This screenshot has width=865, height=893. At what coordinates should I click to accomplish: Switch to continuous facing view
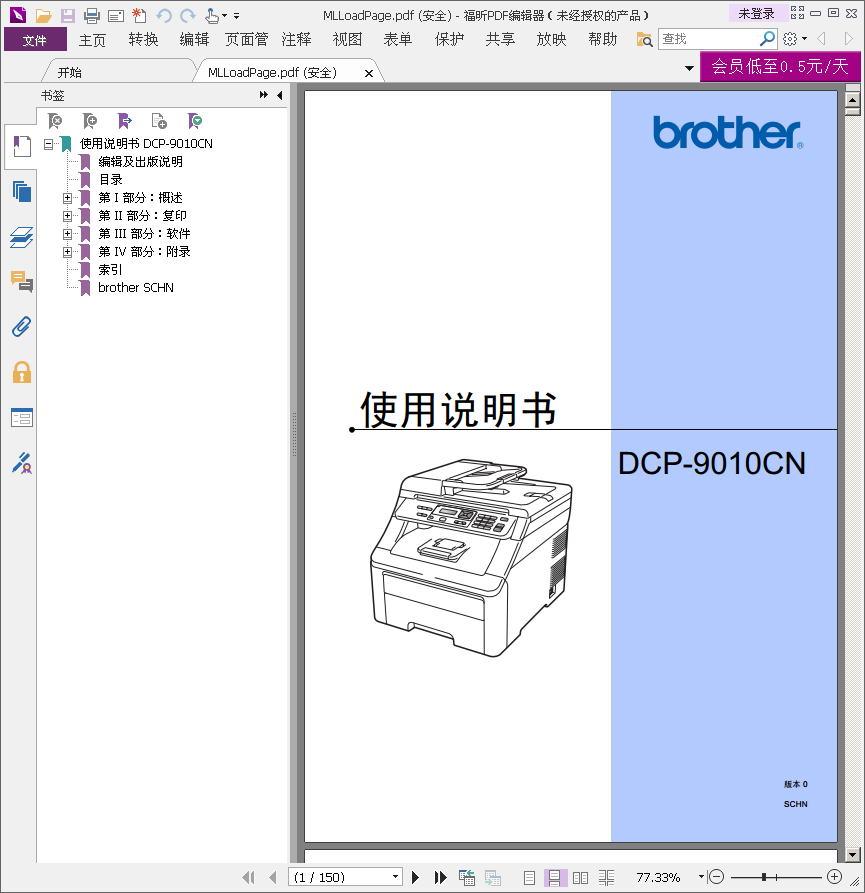point(606,878)
